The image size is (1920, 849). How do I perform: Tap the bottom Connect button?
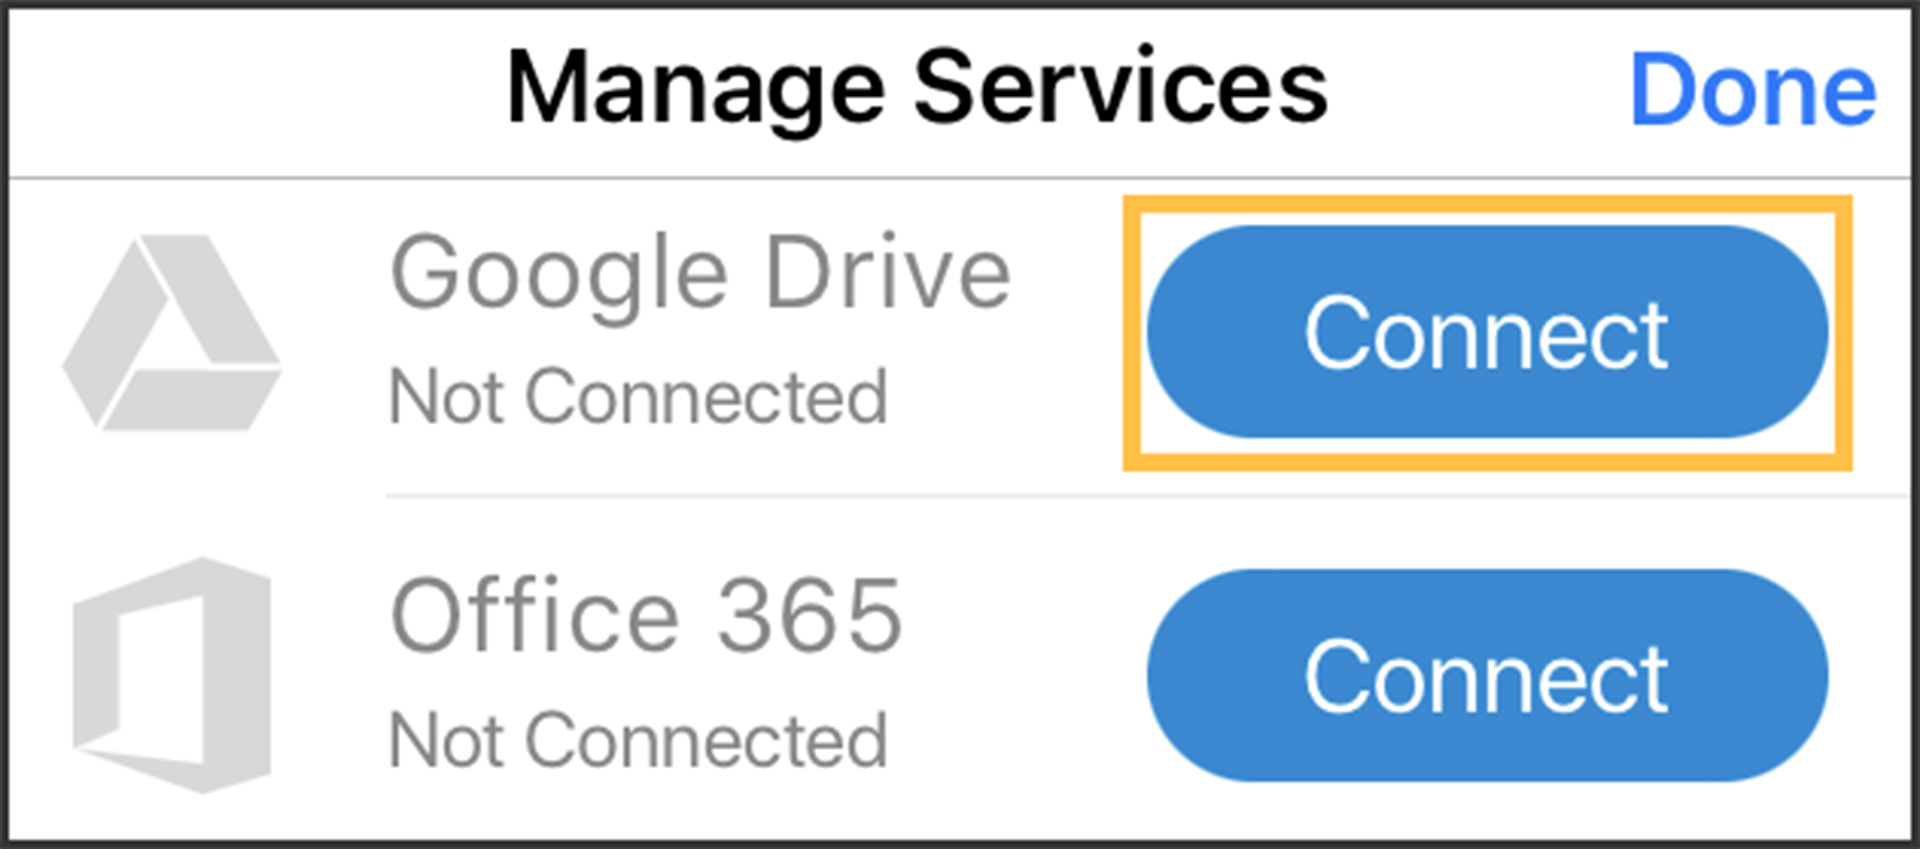point(1487,676)
